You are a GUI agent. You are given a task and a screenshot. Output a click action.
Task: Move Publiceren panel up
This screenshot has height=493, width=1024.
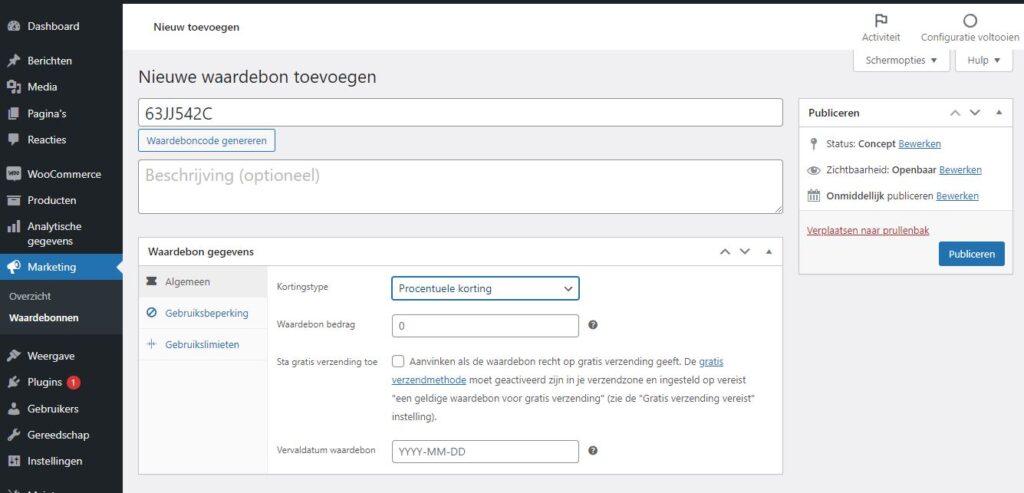(x=955, y=112)
